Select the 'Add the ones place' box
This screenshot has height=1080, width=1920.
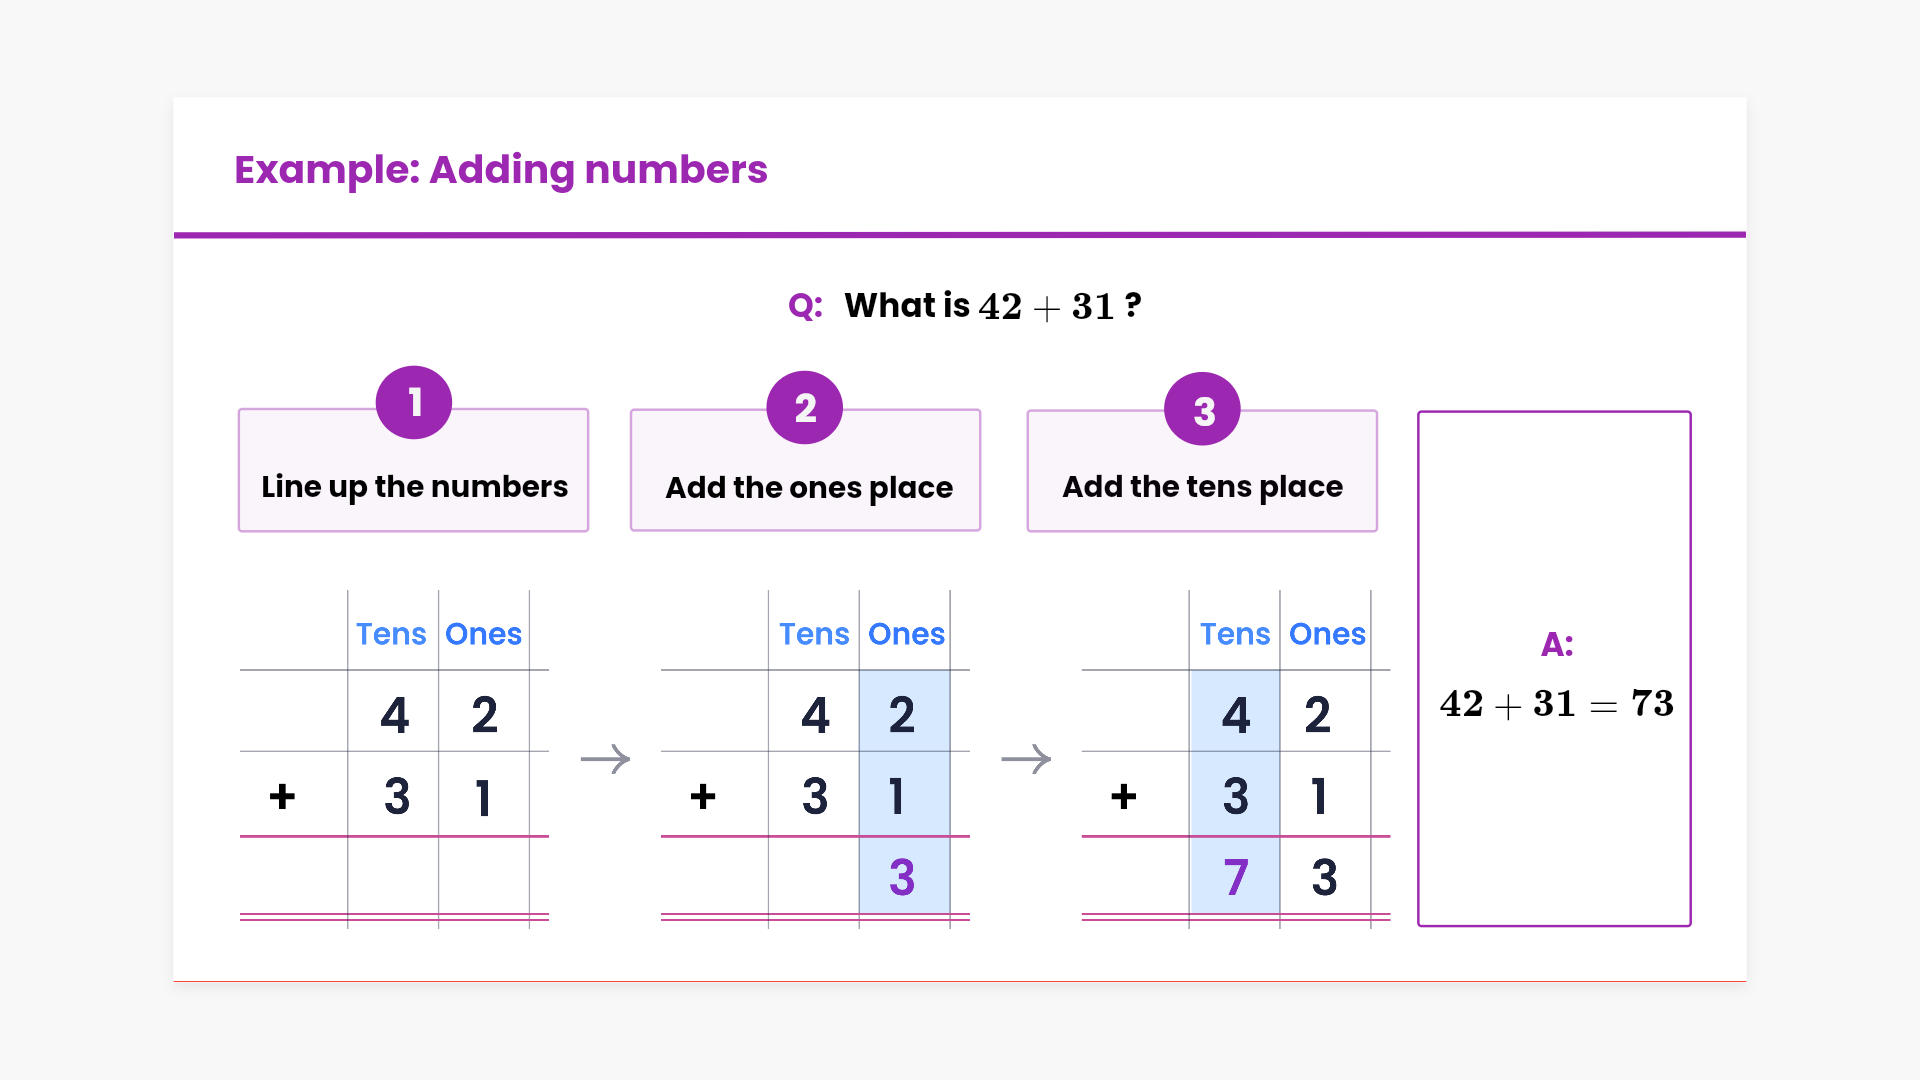pos(808,488)
